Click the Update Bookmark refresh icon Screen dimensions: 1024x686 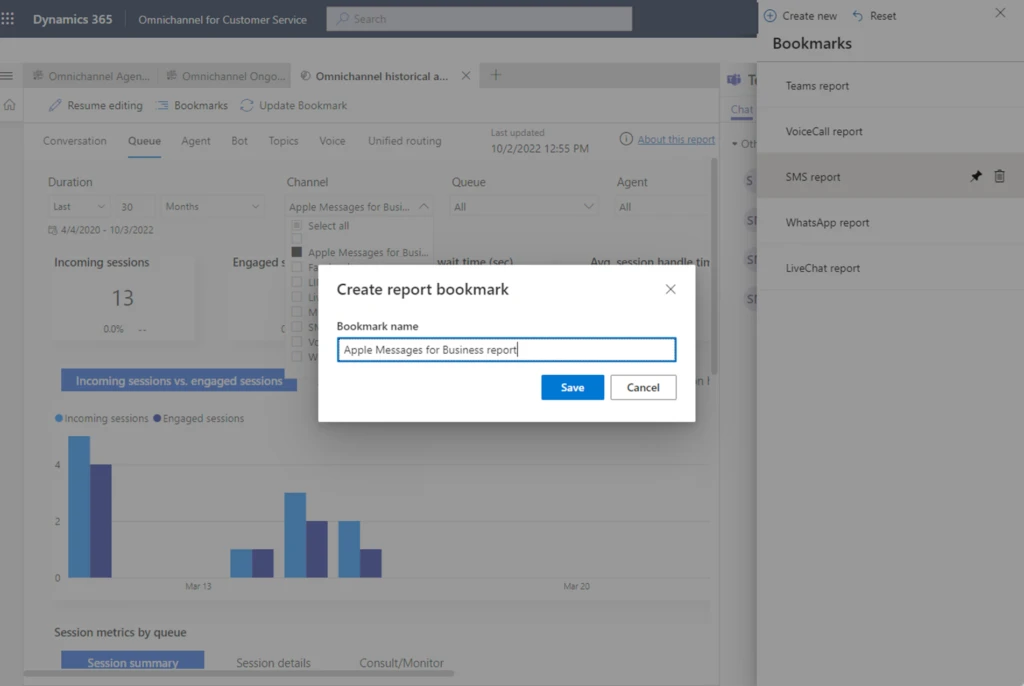(247, 105)
